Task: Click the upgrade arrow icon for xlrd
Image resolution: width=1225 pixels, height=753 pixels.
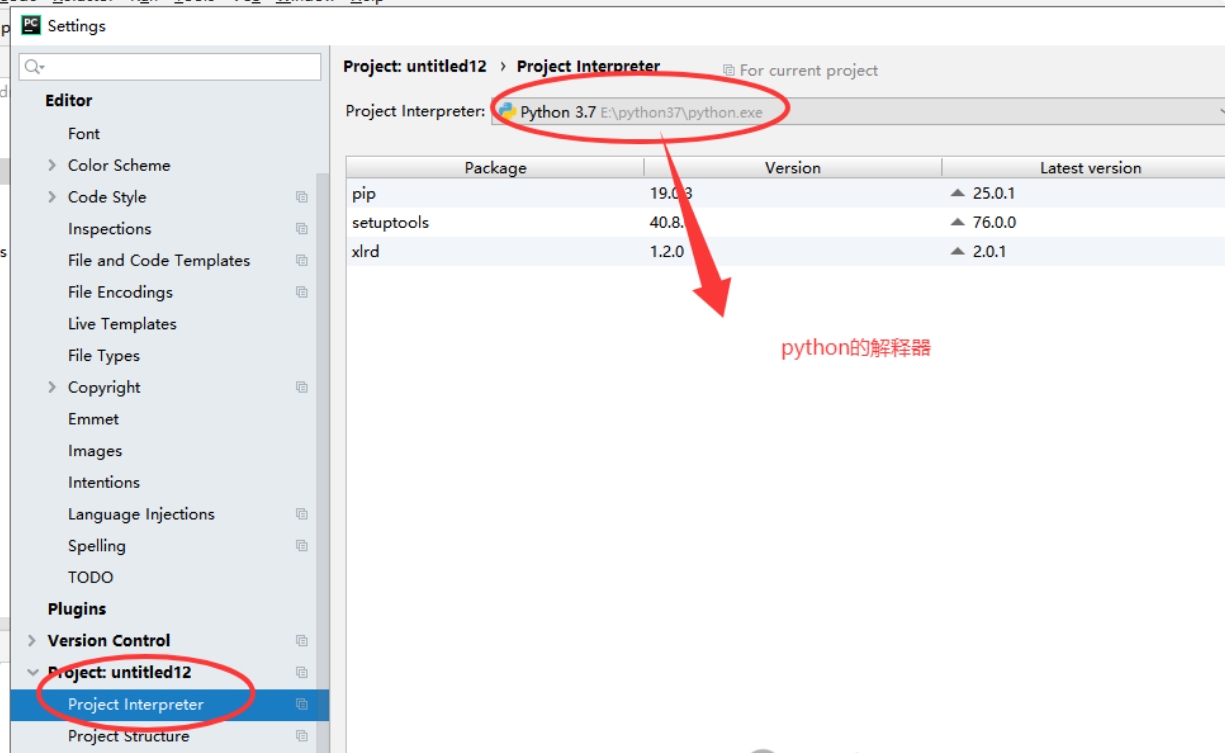Action: (958, 251)
